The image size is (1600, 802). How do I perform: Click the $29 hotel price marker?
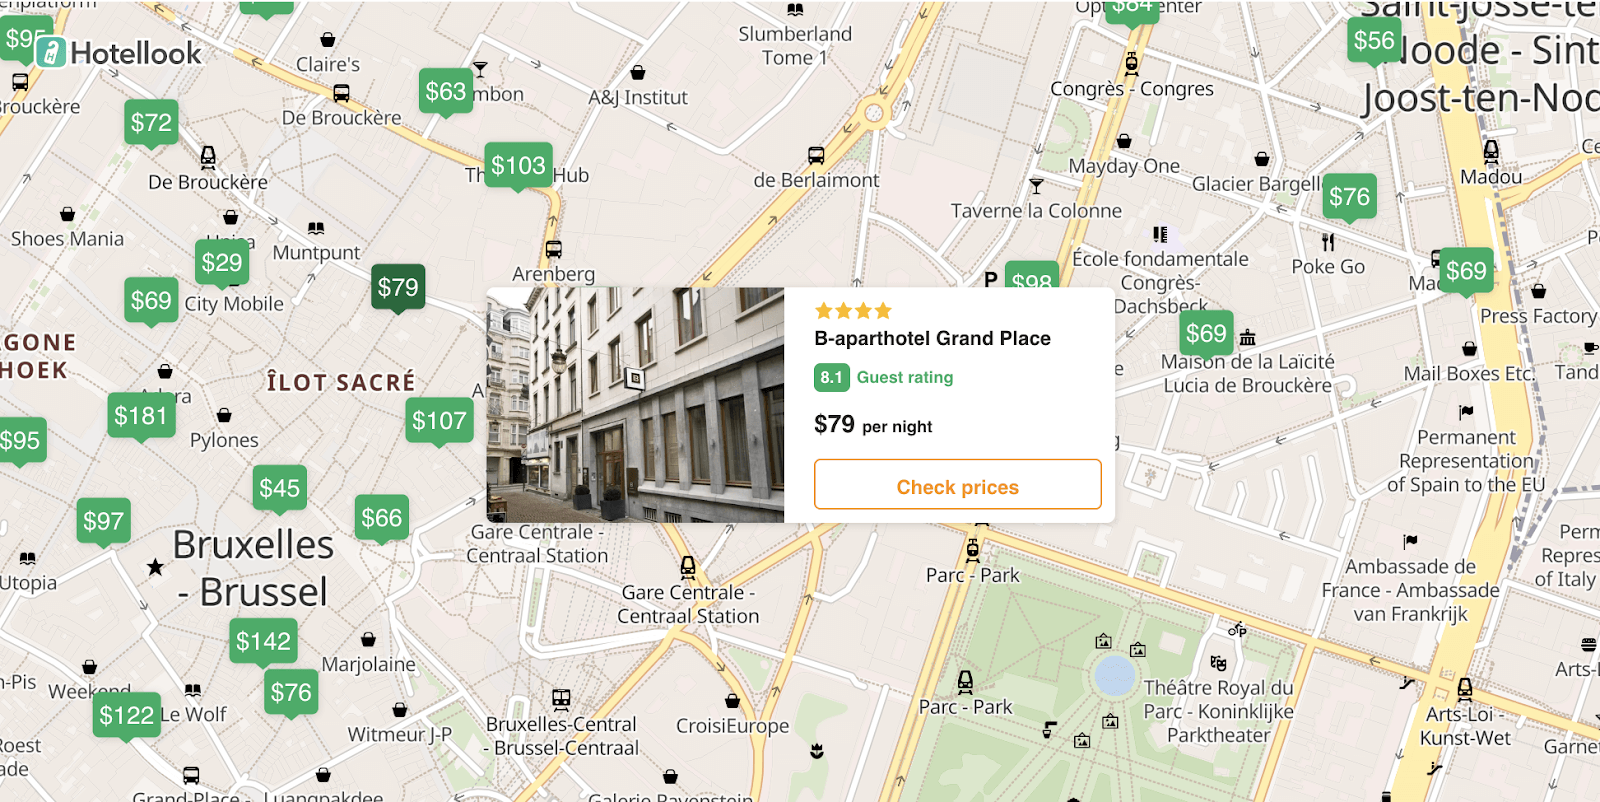pos(221,262)
